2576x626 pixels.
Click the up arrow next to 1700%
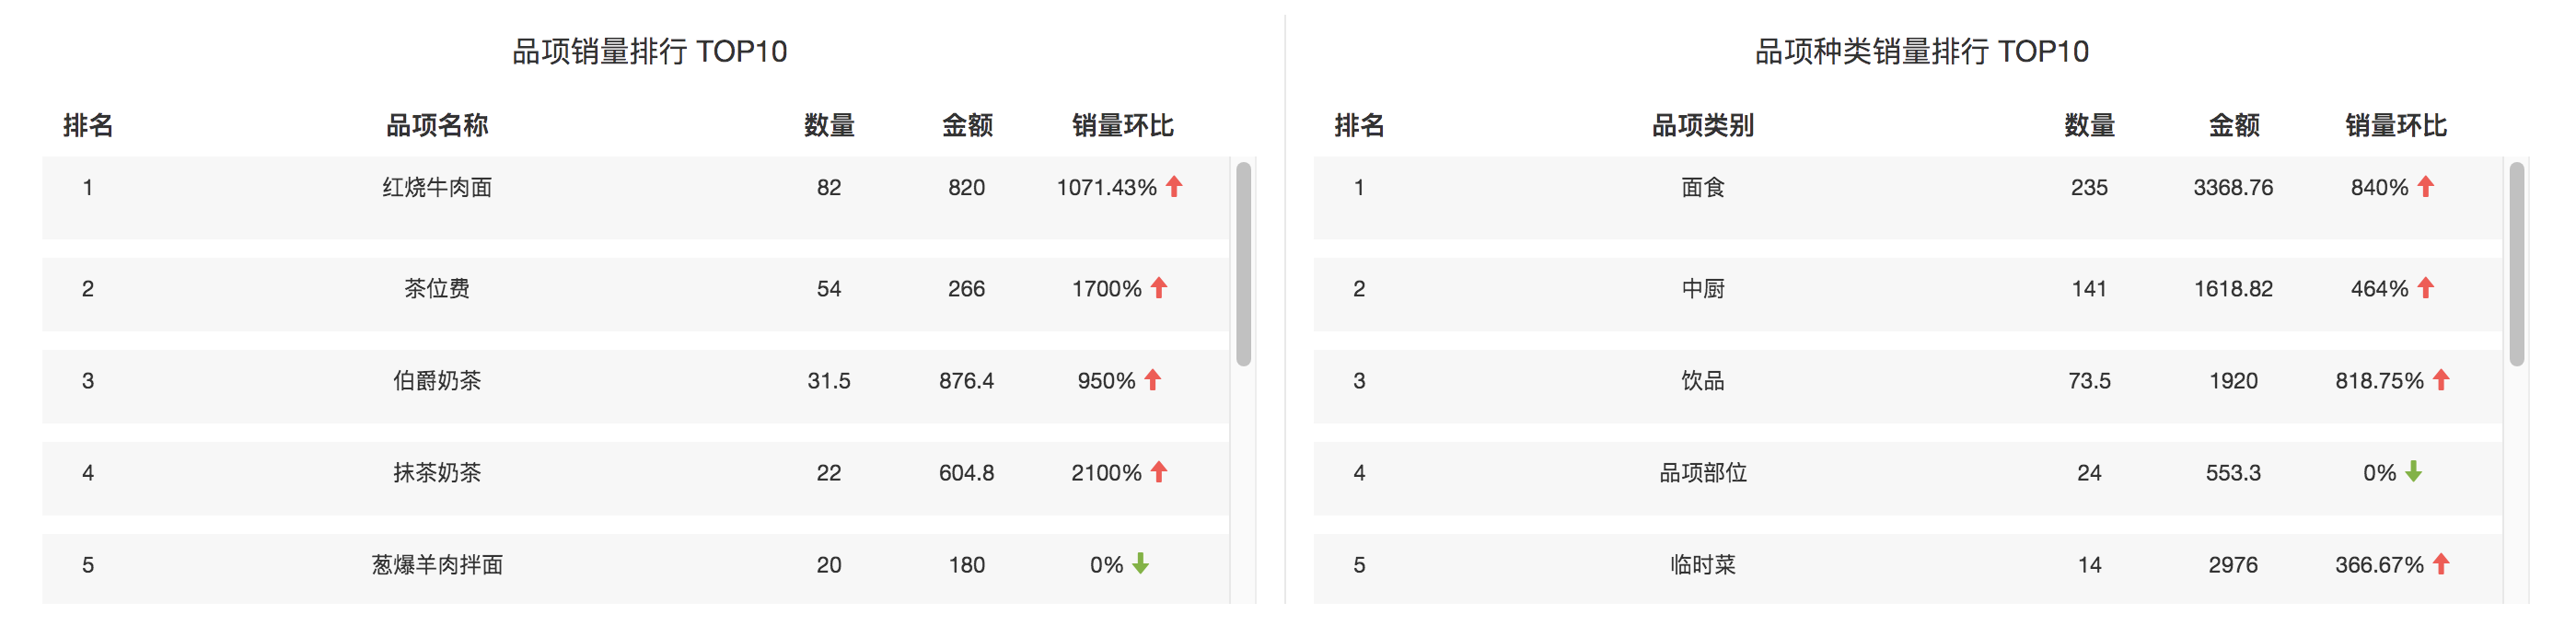click(x=1159, y=288)
